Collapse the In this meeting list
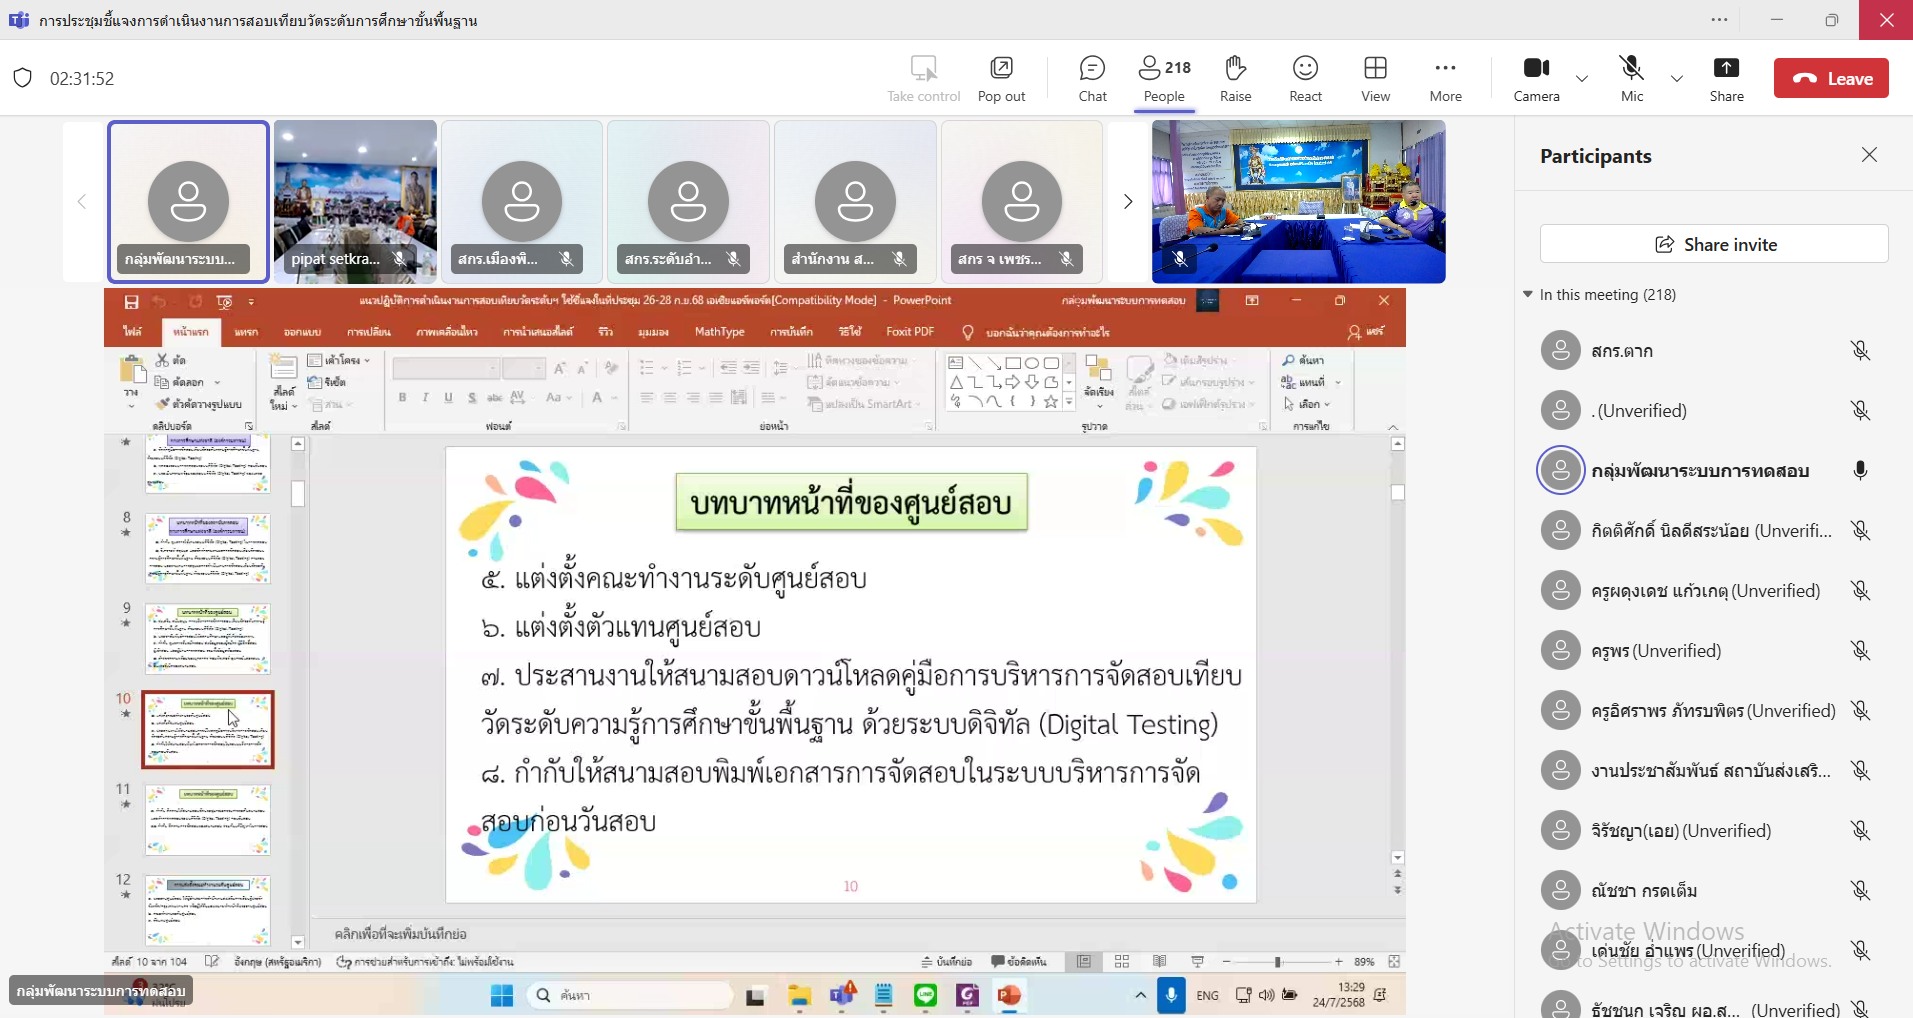1913x1018 pixels. pyautogui.click(x=1527, y=294)
